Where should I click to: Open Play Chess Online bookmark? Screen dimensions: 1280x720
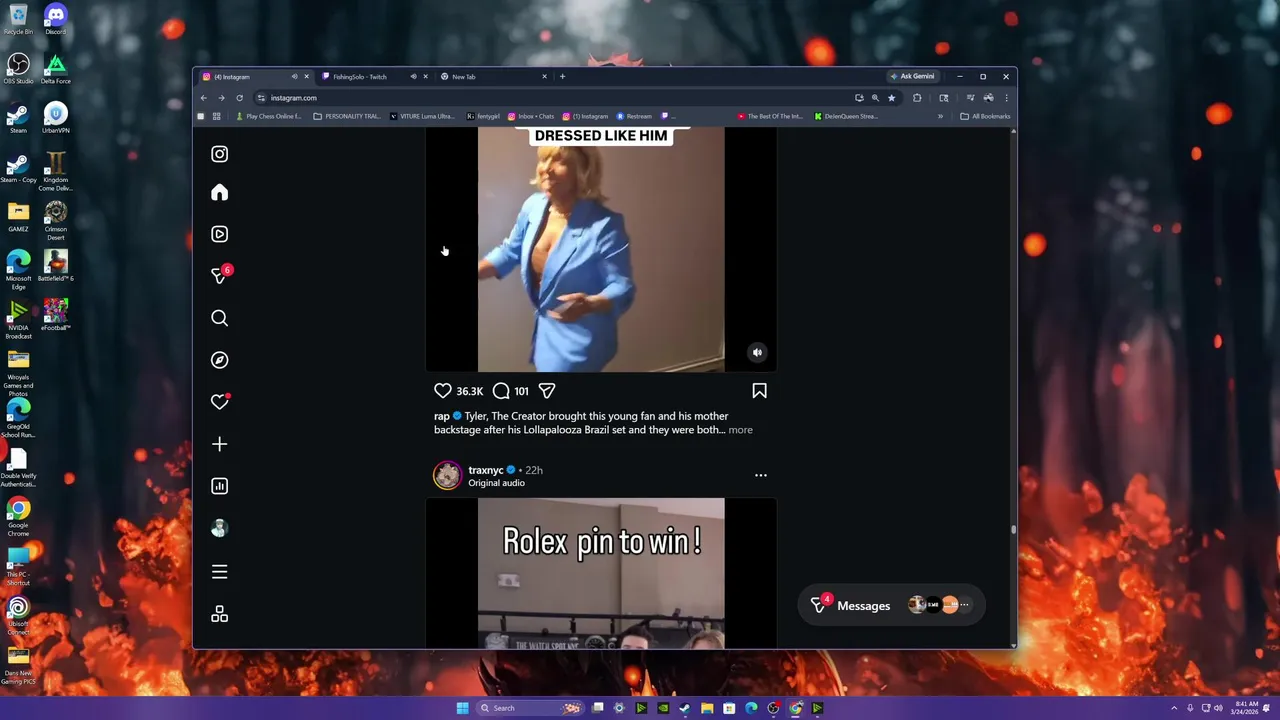[268, 116]
